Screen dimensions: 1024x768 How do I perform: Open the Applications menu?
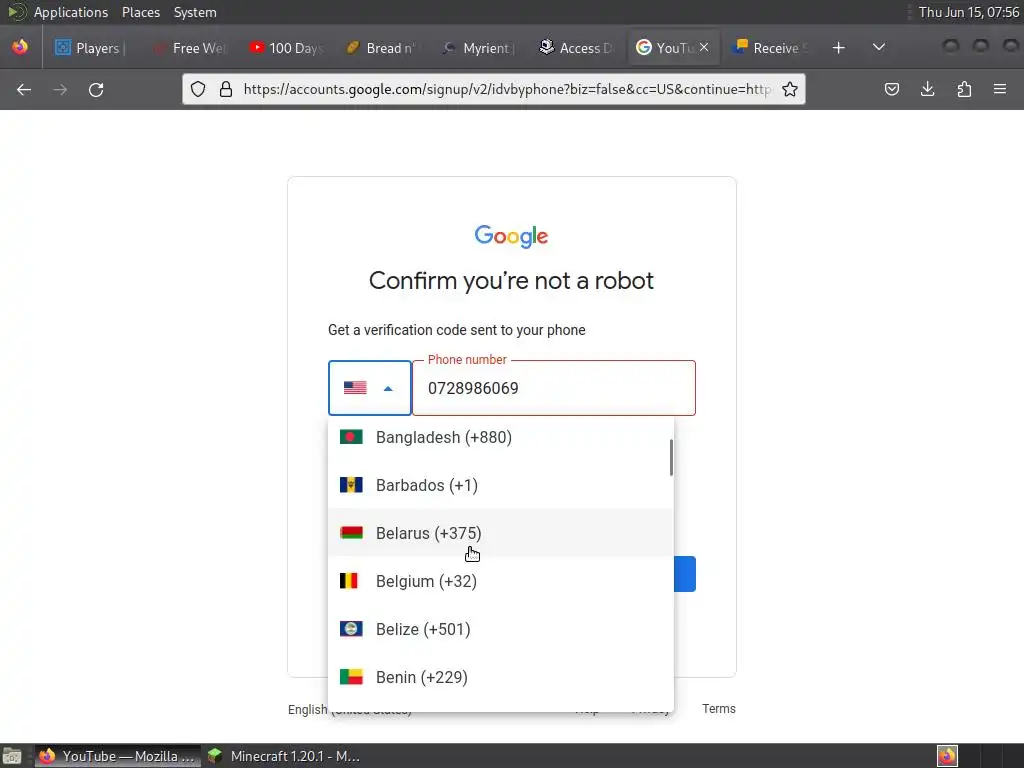pos(71,12)
